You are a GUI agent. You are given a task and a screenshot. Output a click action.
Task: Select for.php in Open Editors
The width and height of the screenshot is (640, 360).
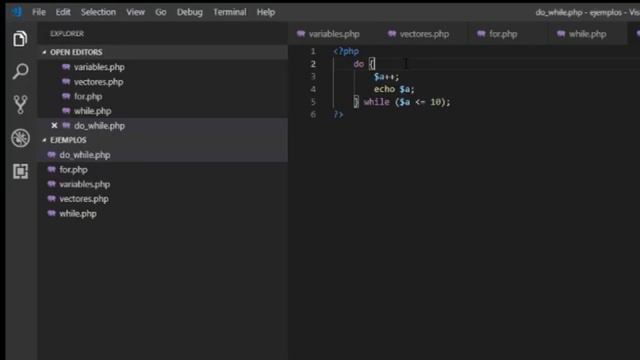[163, 96]
